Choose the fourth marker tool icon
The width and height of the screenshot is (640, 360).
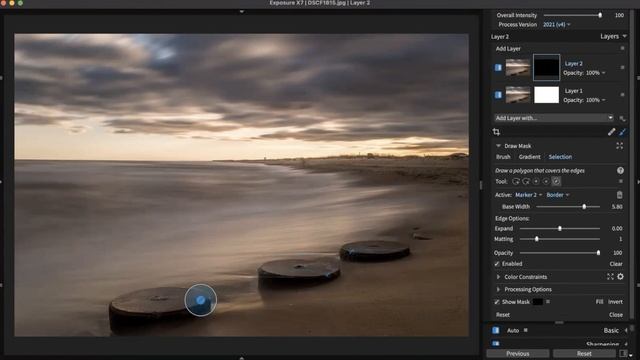coord(546,181)
